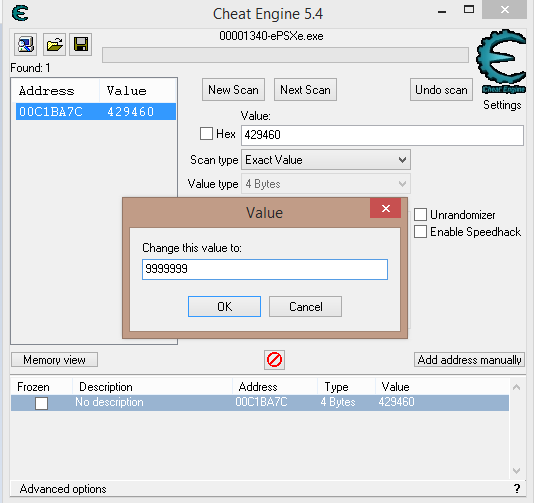Click No description cell
The width and height of the screenshot is (534, 503).
pos(109,402)
